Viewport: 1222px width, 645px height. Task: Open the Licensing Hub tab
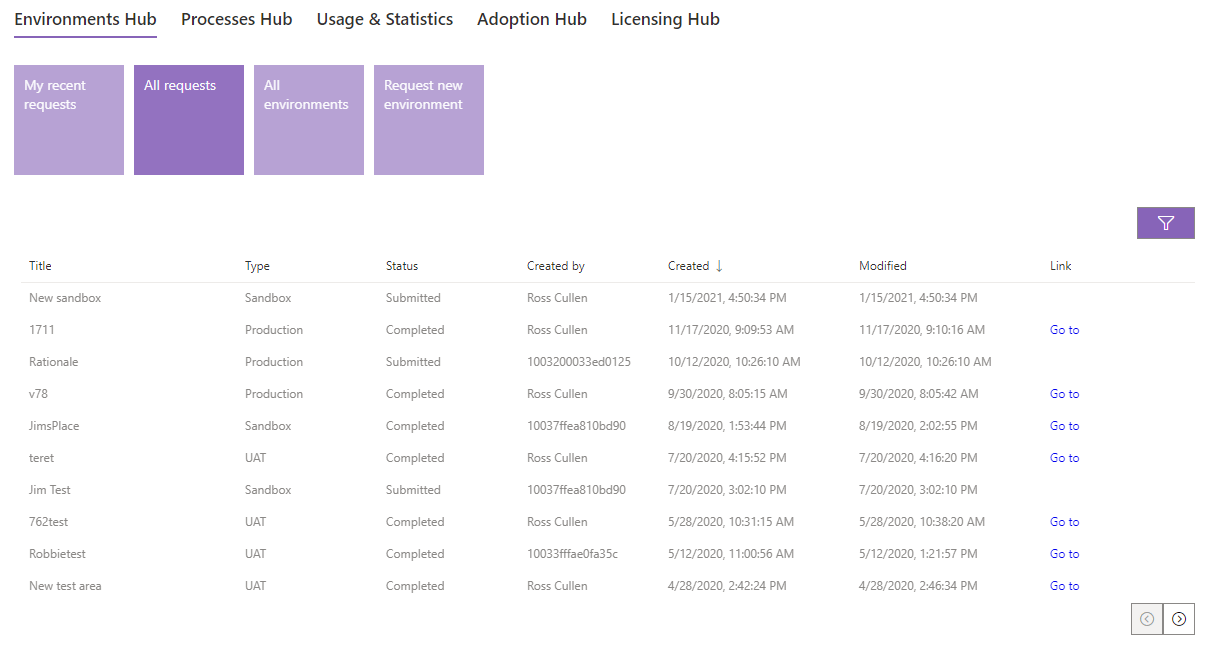(x=665, y=19)
